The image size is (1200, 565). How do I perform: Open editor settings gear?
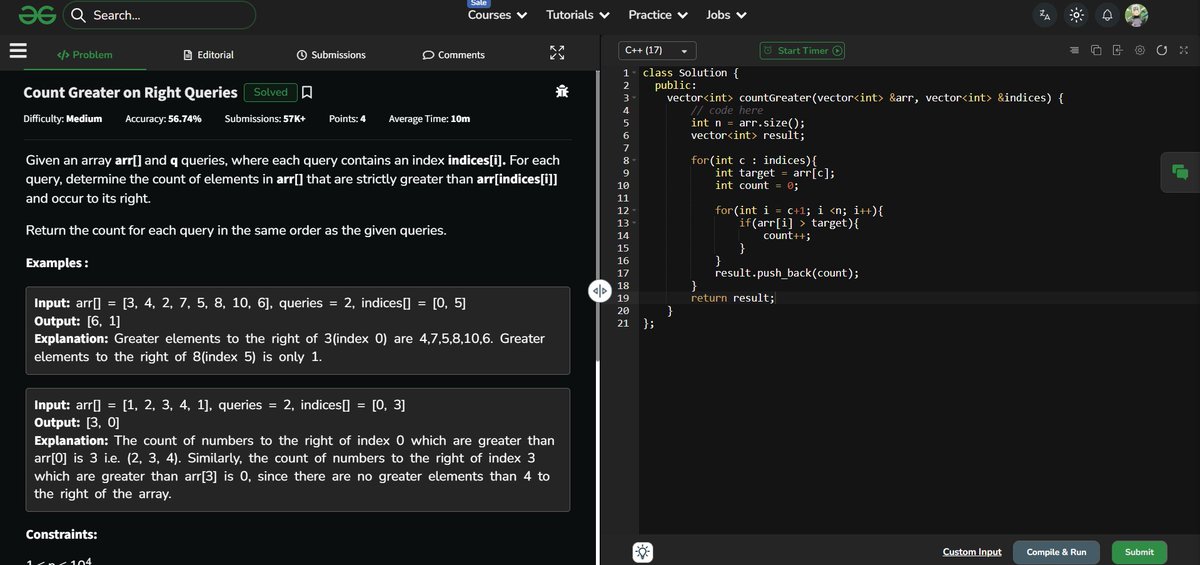click(1139, 50)
